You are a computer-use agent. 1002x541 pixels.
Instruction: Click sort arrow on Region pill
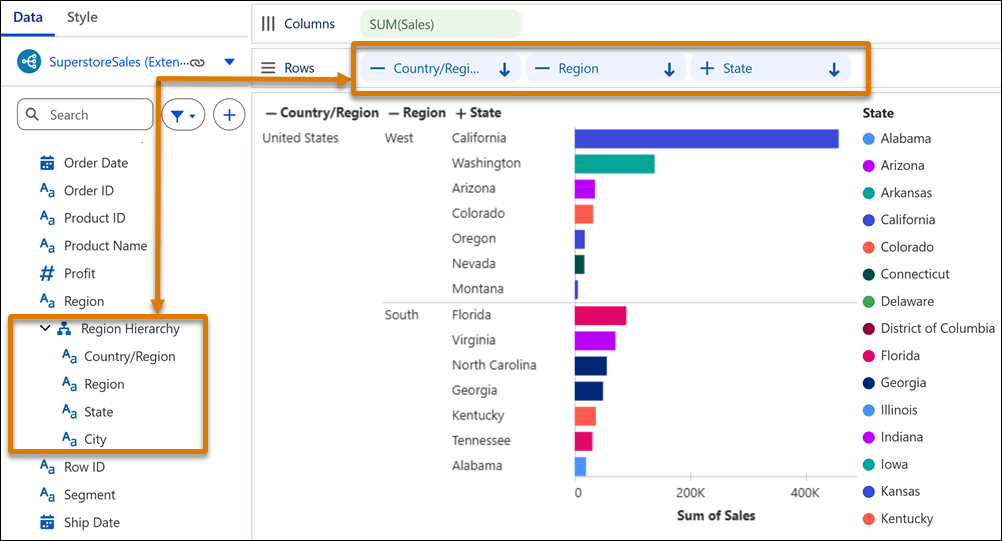[x=669, y=69]
